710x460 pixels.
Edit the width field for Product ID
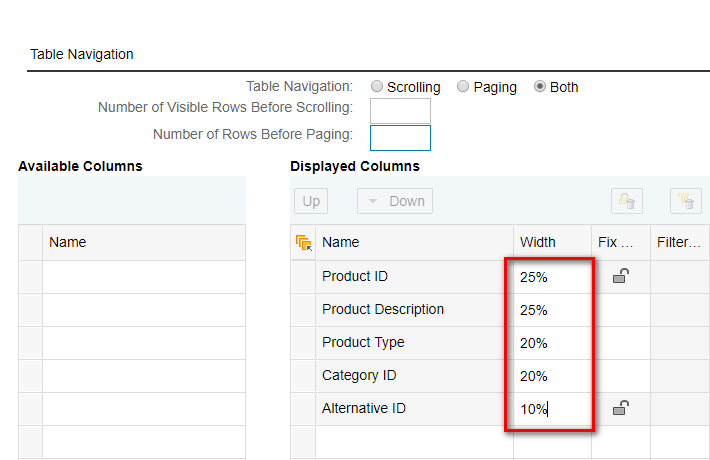(550, 277)
